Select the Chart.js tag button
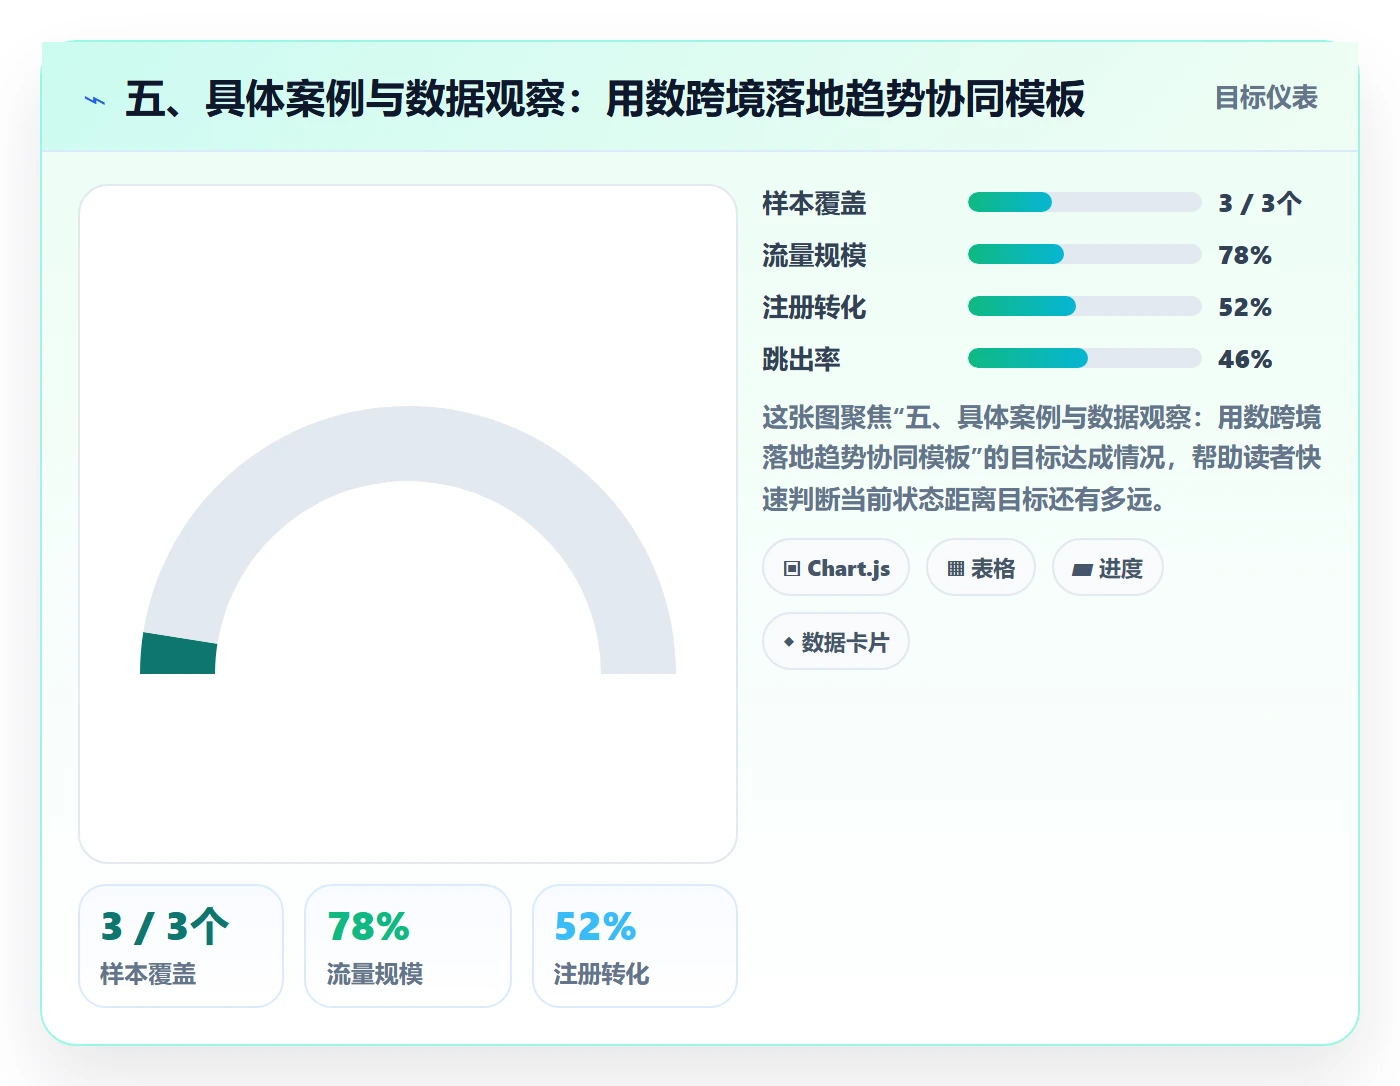The image size is (1400, 1086). coord(836,568)
